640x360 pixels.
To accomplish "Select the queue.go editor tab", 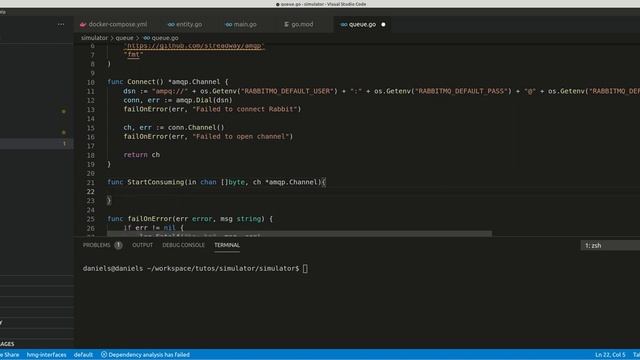I will 362,24.
